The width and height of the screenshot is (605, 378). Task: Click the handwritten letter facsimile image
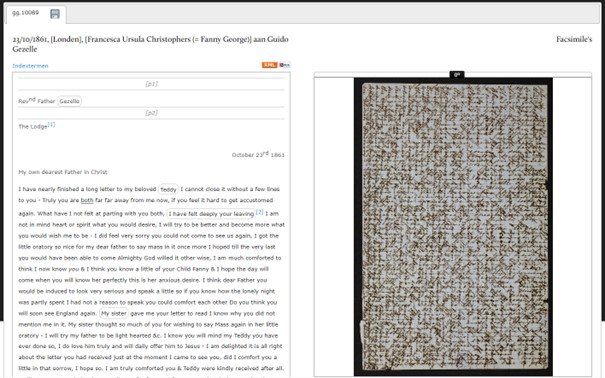click(x=453, y=226)
